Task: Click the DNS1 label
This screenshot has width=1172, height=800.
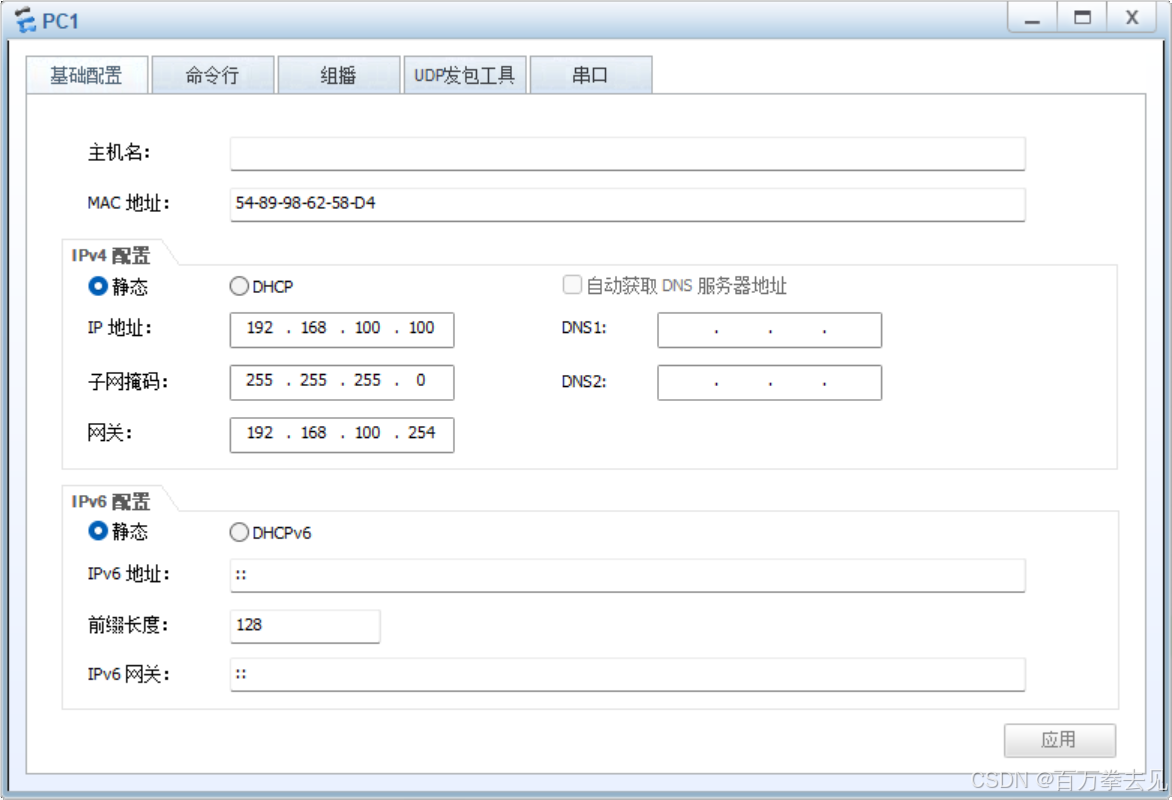Action: 584,328
